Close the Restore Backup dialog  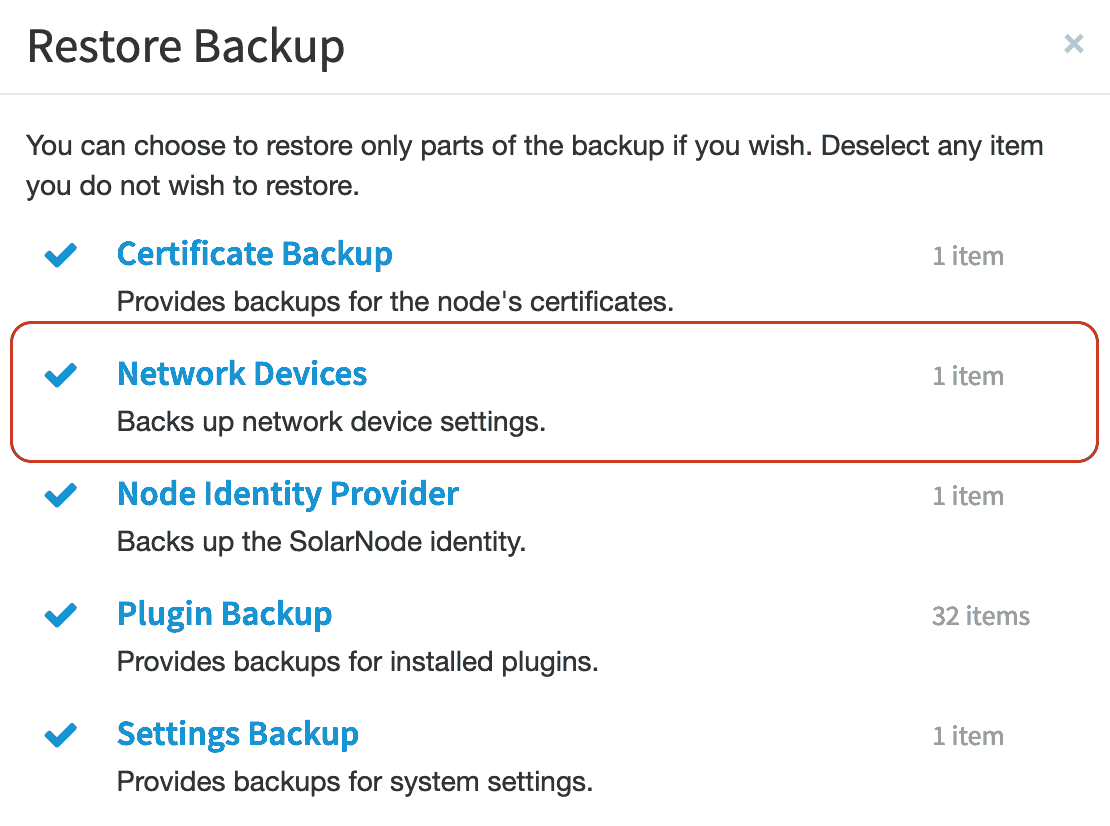[1073, 44]
